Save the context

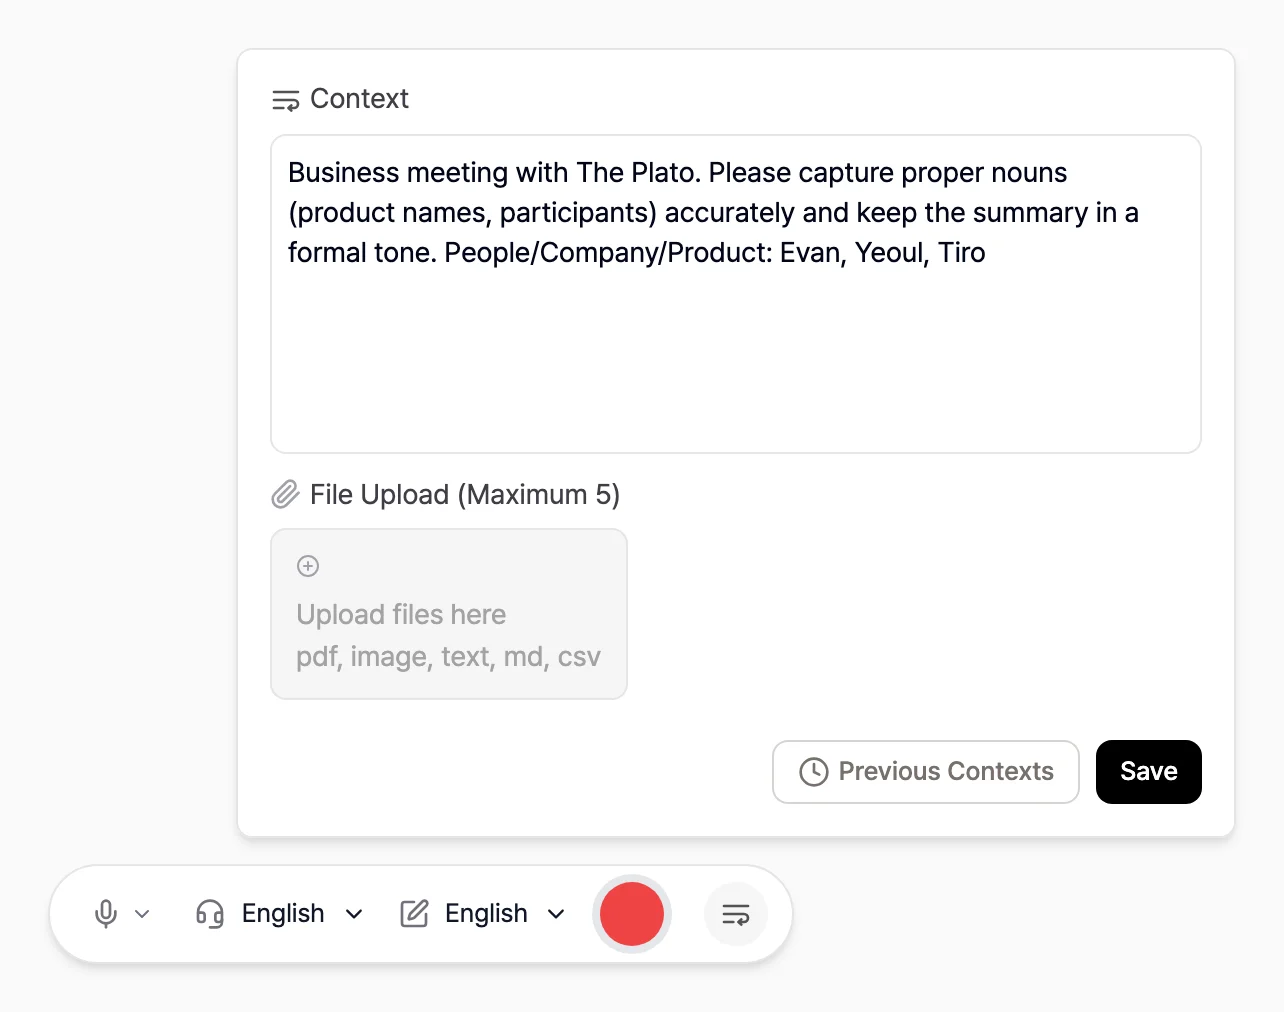1149,772
